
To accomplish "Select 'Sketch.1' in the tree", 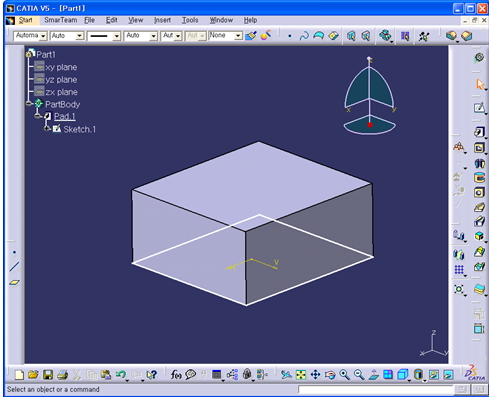I will point(79,129).
